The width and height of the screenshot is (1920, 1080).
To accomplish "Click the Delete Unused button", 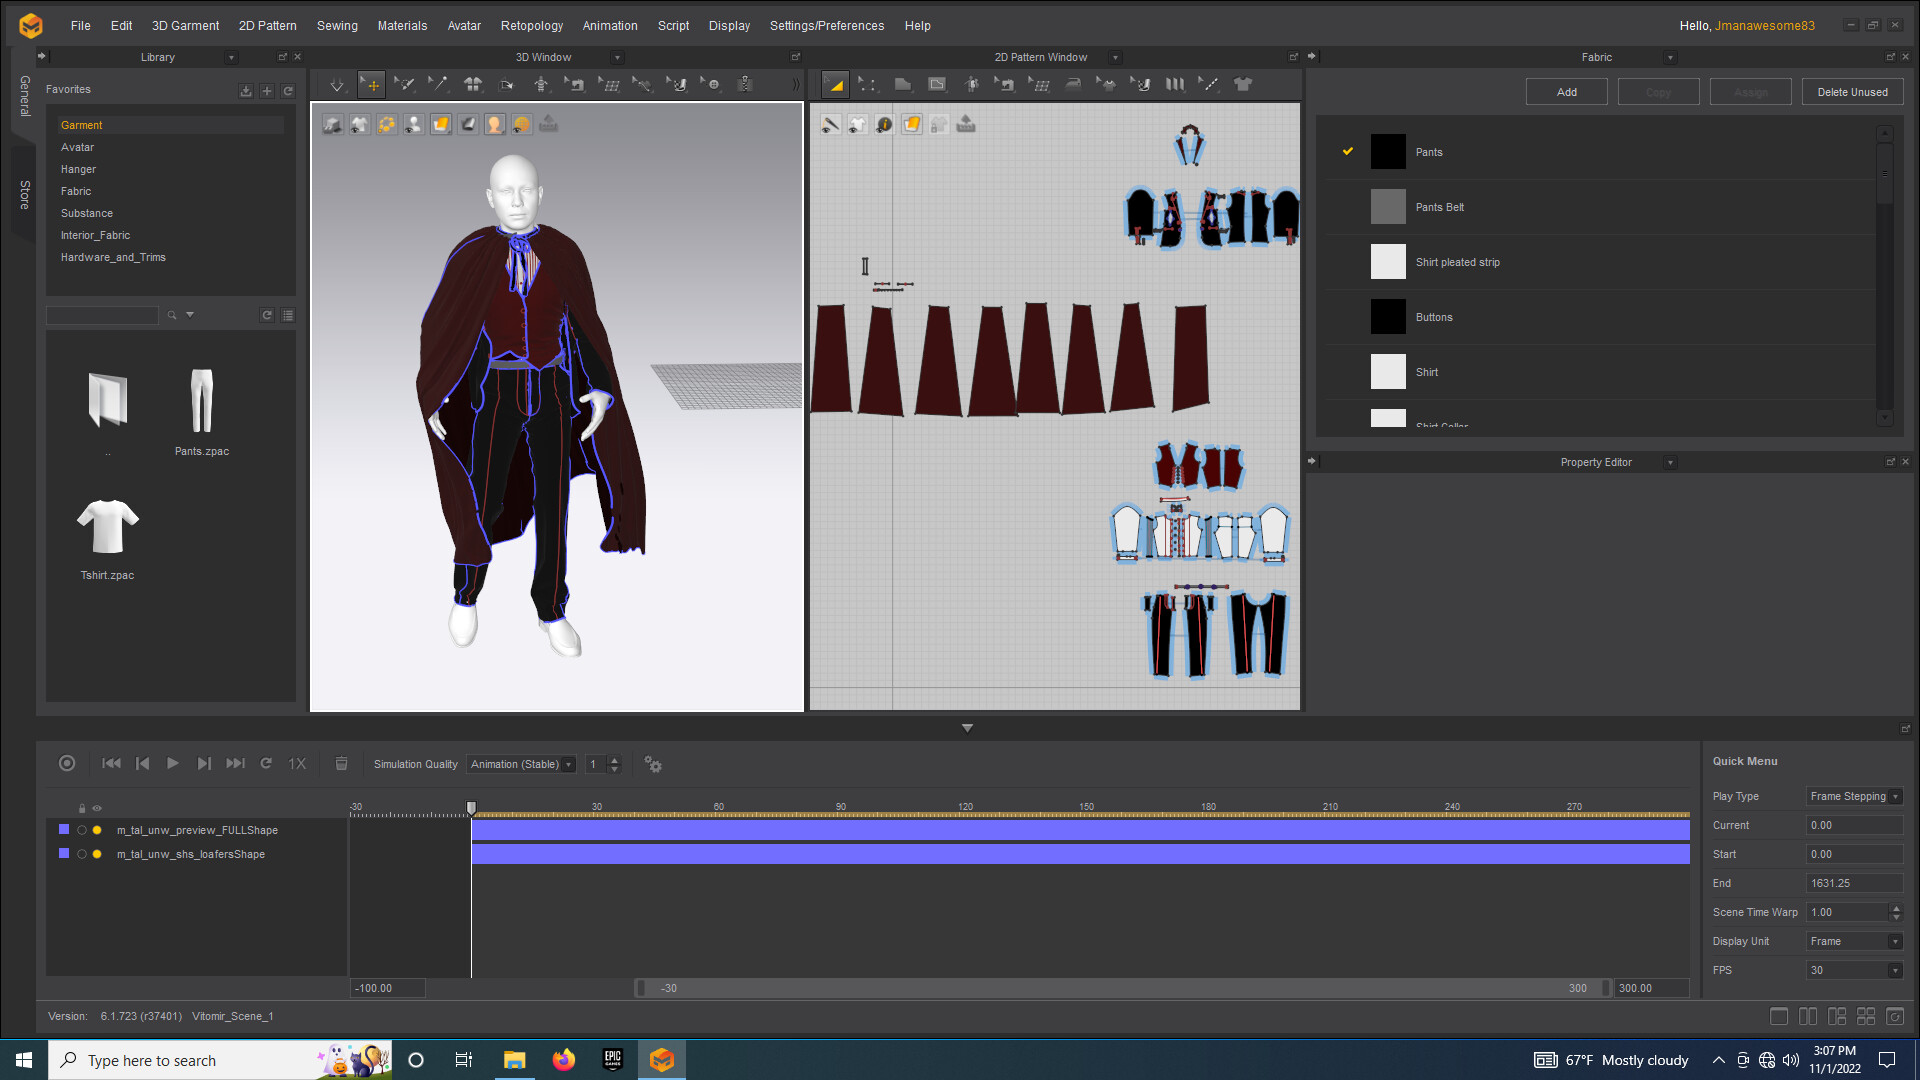I will pyautogui.click(x=1852, y=92).
